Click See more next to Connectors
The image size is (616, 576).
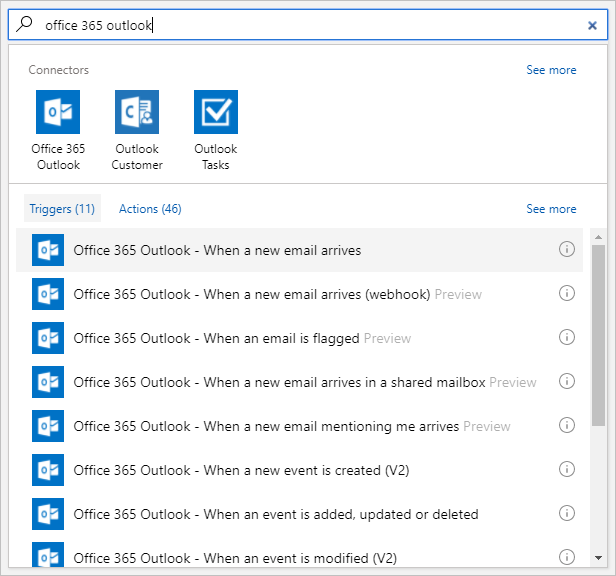click(551, 70)
